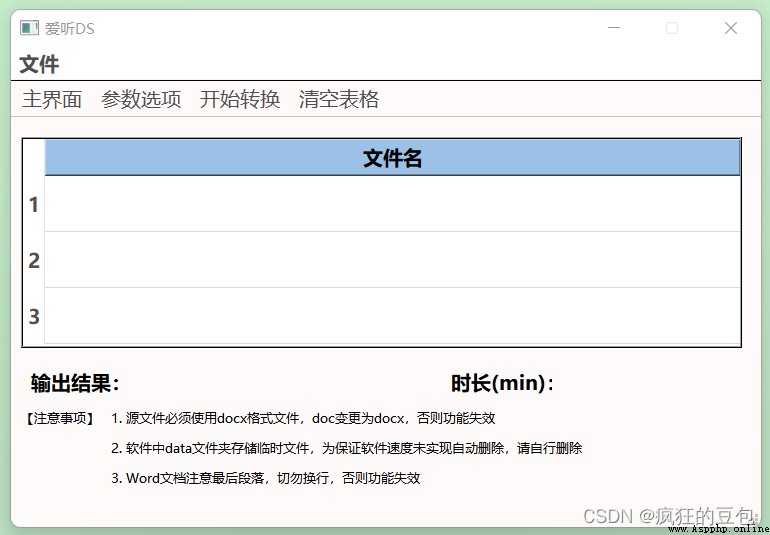Screen dimensions: 770x535
Task: Click the 输出结果: label
Action: (x=75, y=383)
